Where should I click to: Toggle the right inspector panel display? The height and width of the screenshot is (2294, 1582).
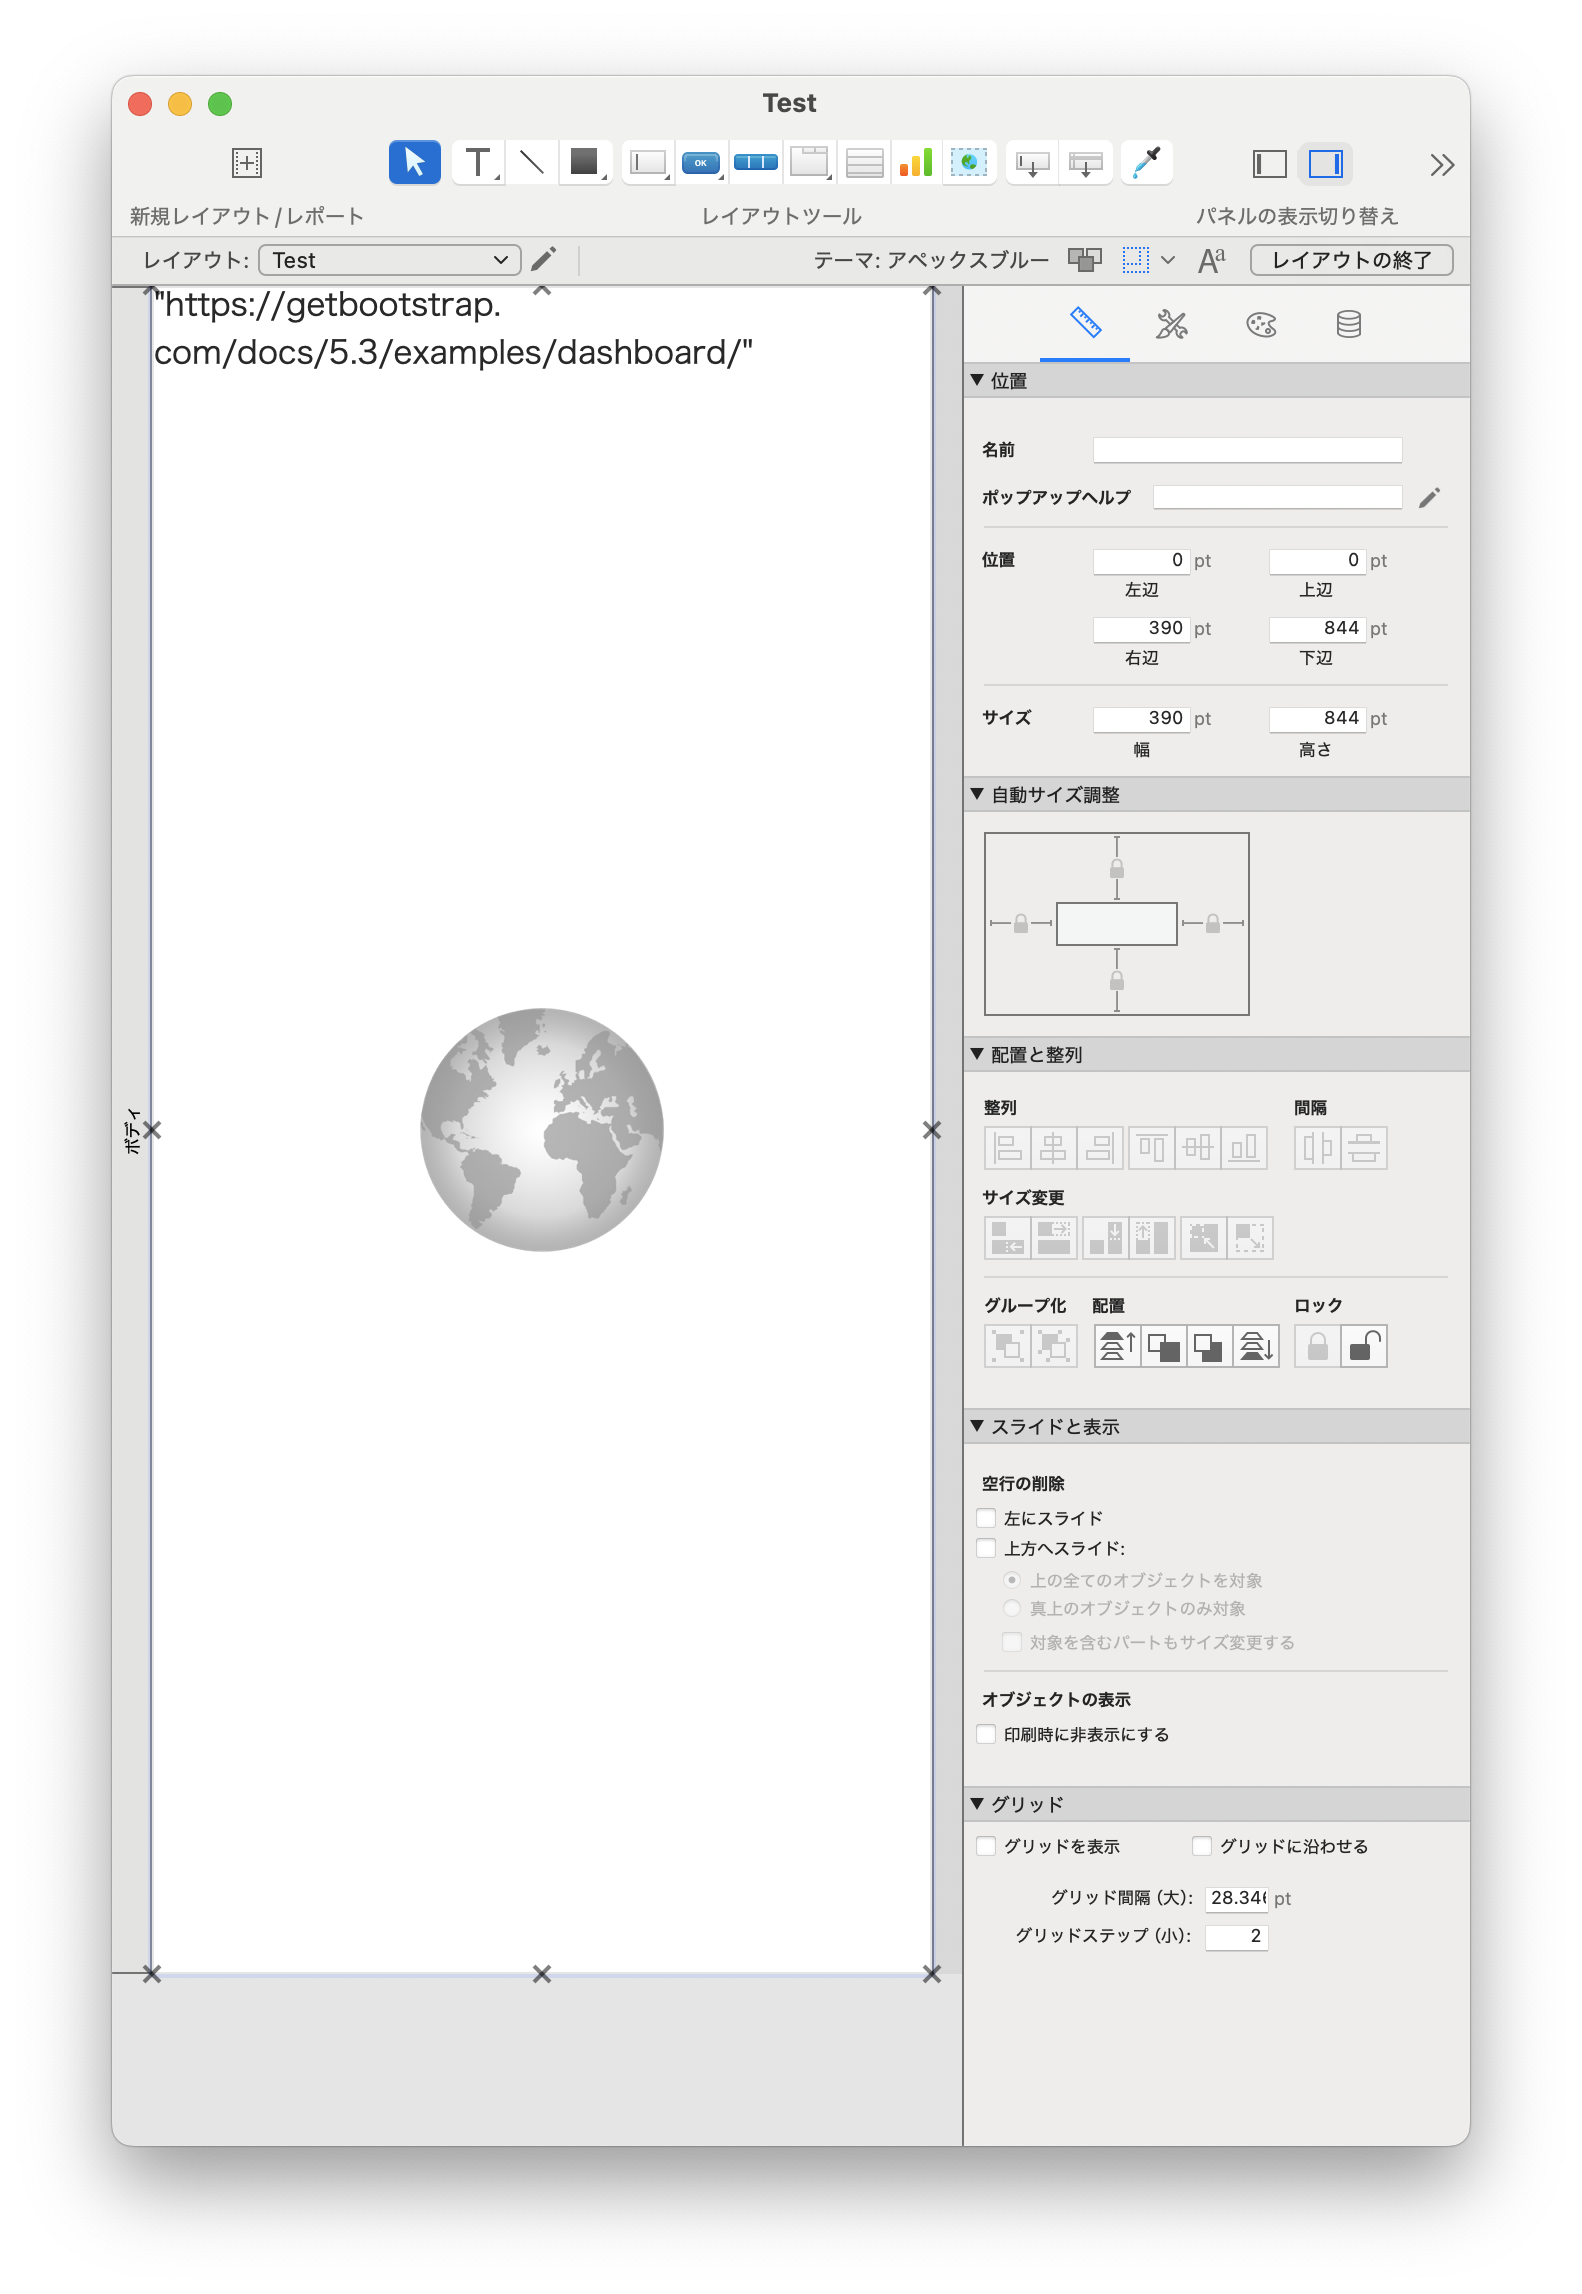(x=1325, y=163)
